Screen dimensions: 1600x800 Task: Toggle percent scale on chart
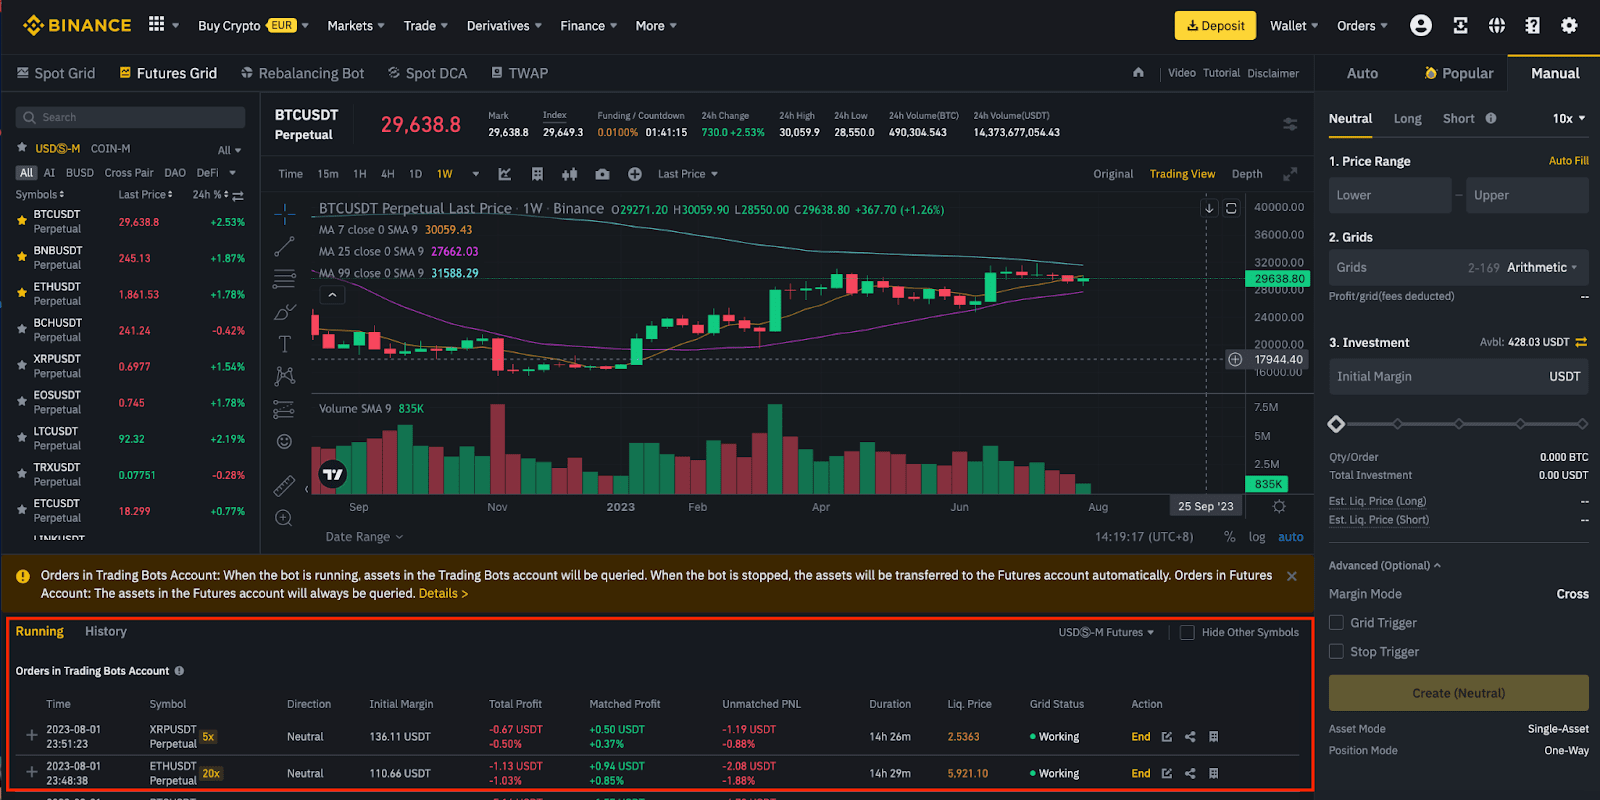point(1230,537)
